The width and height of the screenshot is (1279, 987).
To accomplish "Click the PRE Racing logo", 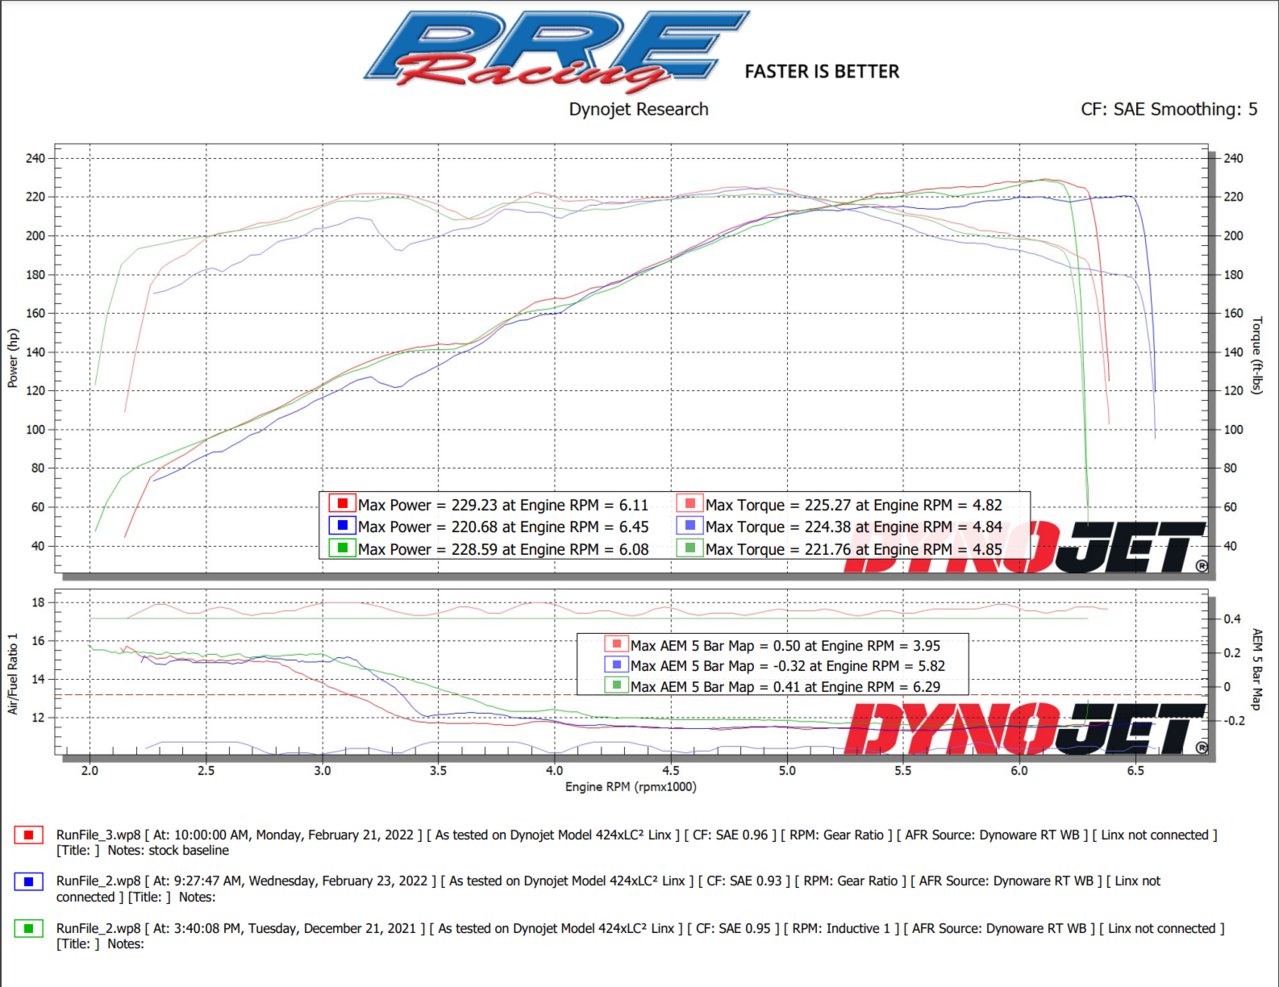I will point(557,51).
